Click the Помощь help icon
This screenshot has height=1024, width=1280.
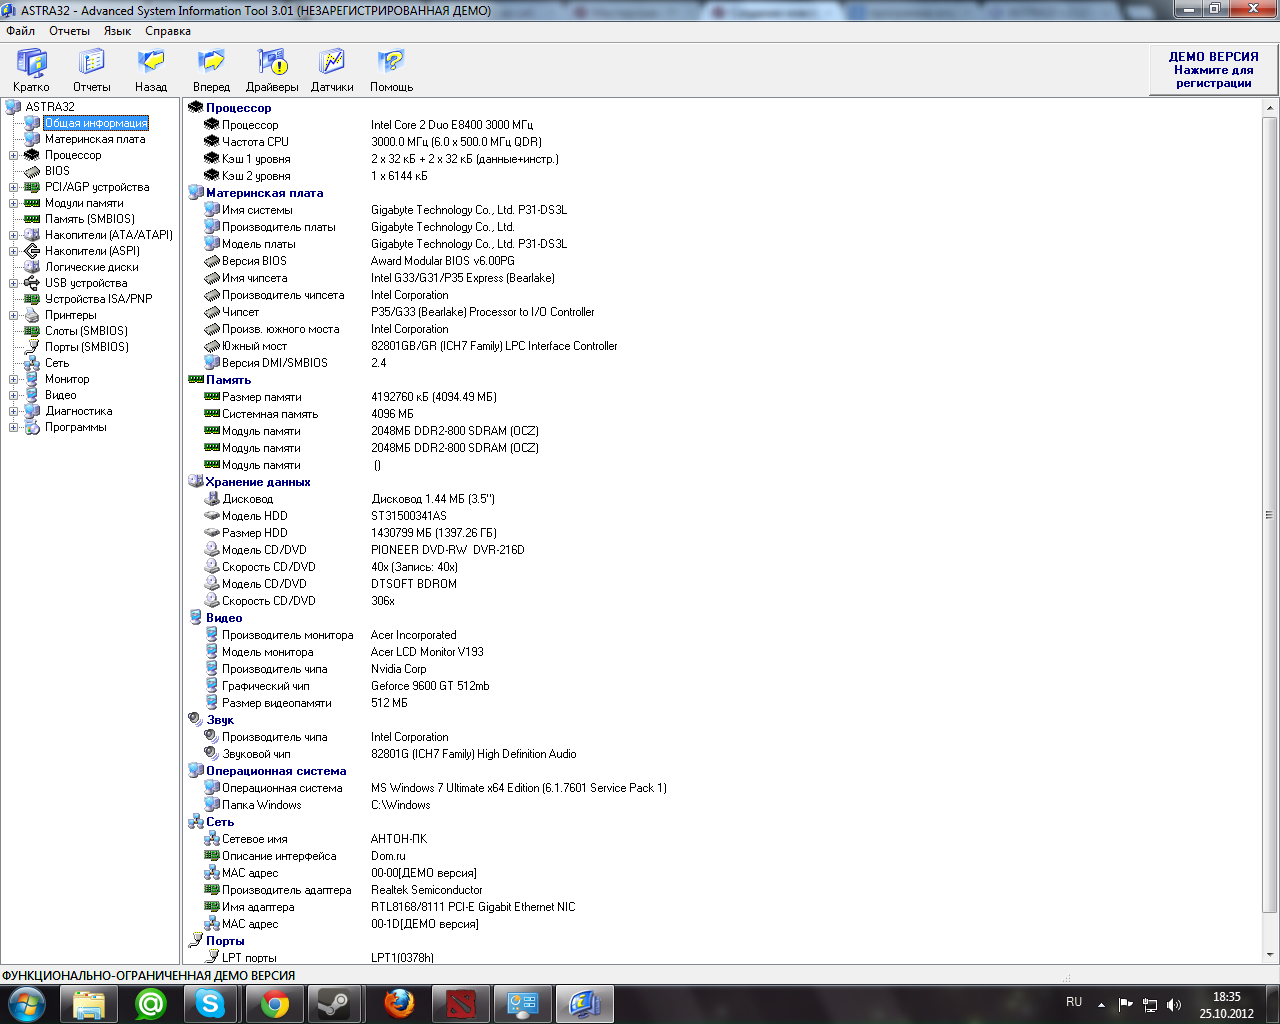391,63
